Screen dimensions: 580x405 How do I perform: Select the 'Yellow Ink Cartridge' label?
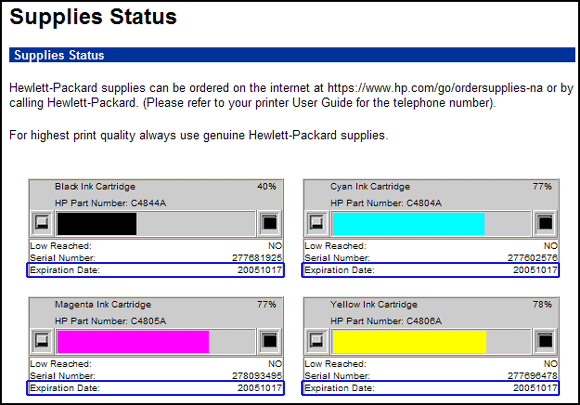[374, 304]
